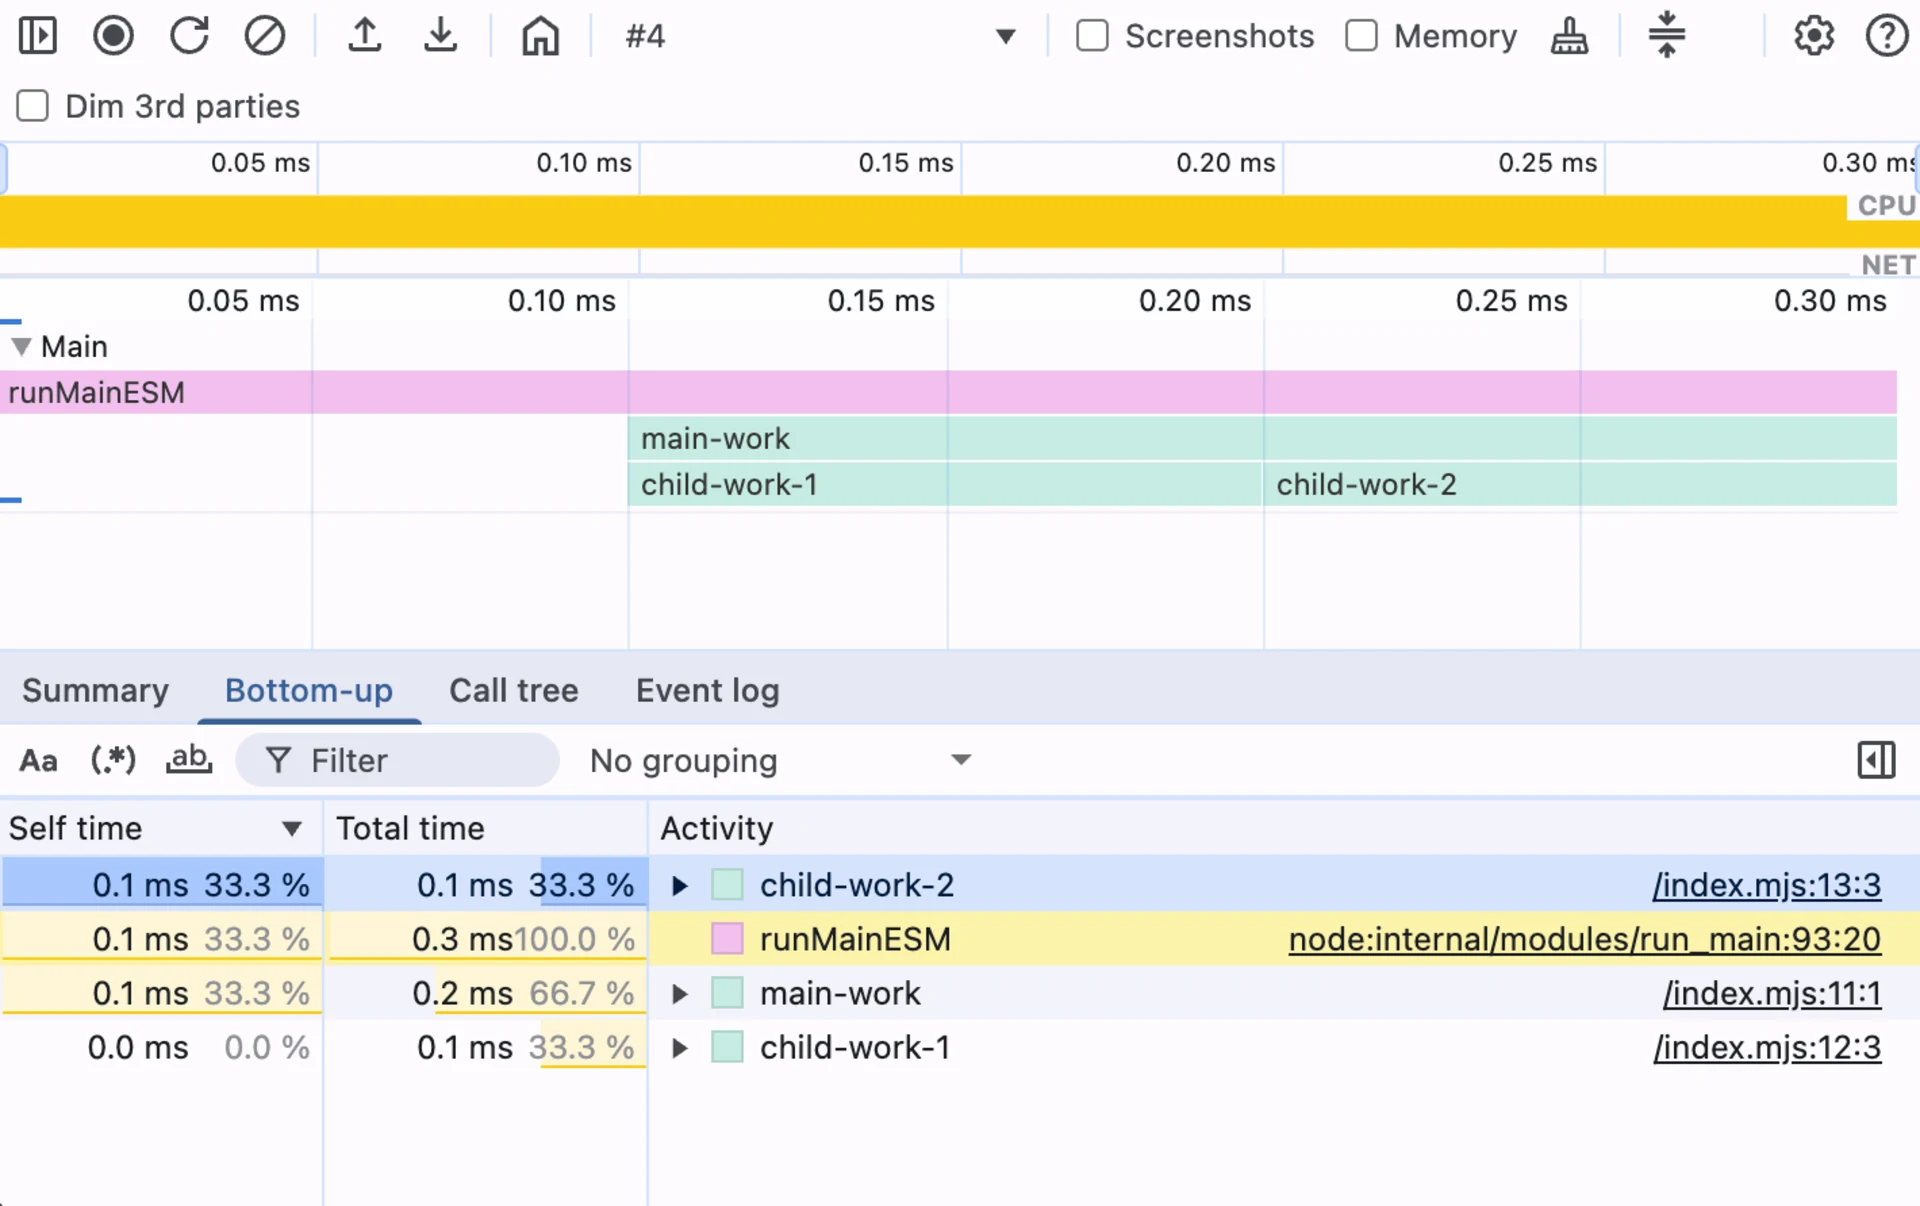Screen dimensions: 1920x1206
Task: Open the Event log tab
Action: 707,691
